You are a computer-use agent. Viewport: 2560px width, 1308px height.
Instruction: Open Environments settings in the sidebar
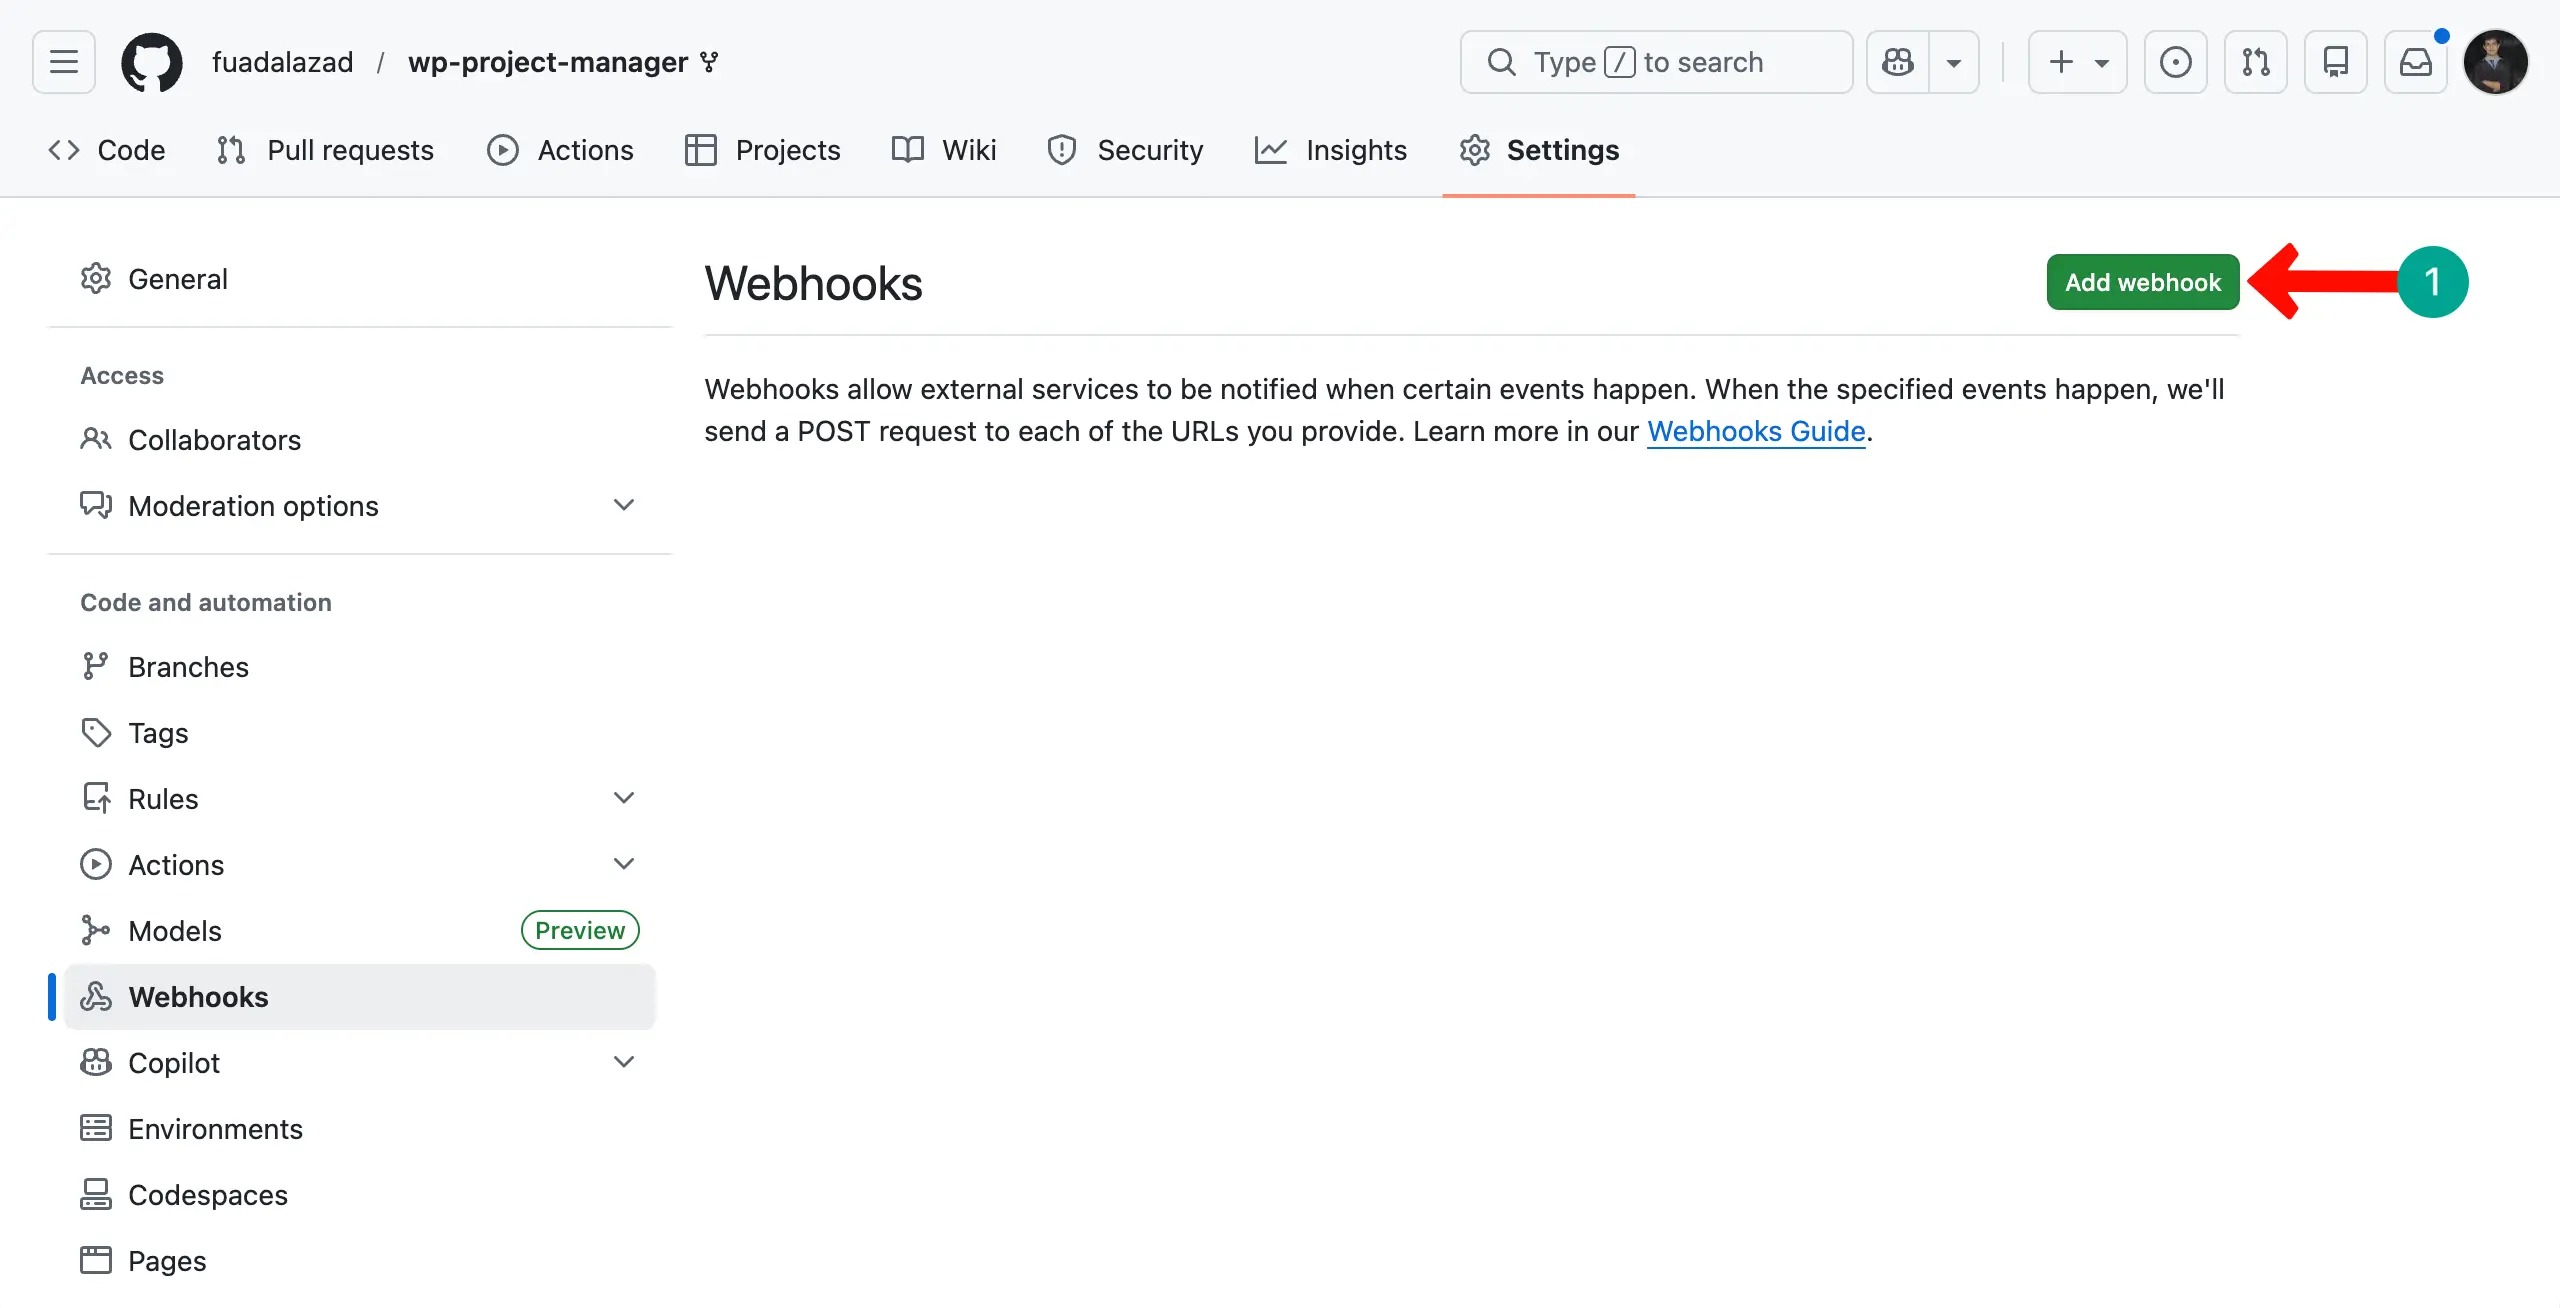(216, 1128)
